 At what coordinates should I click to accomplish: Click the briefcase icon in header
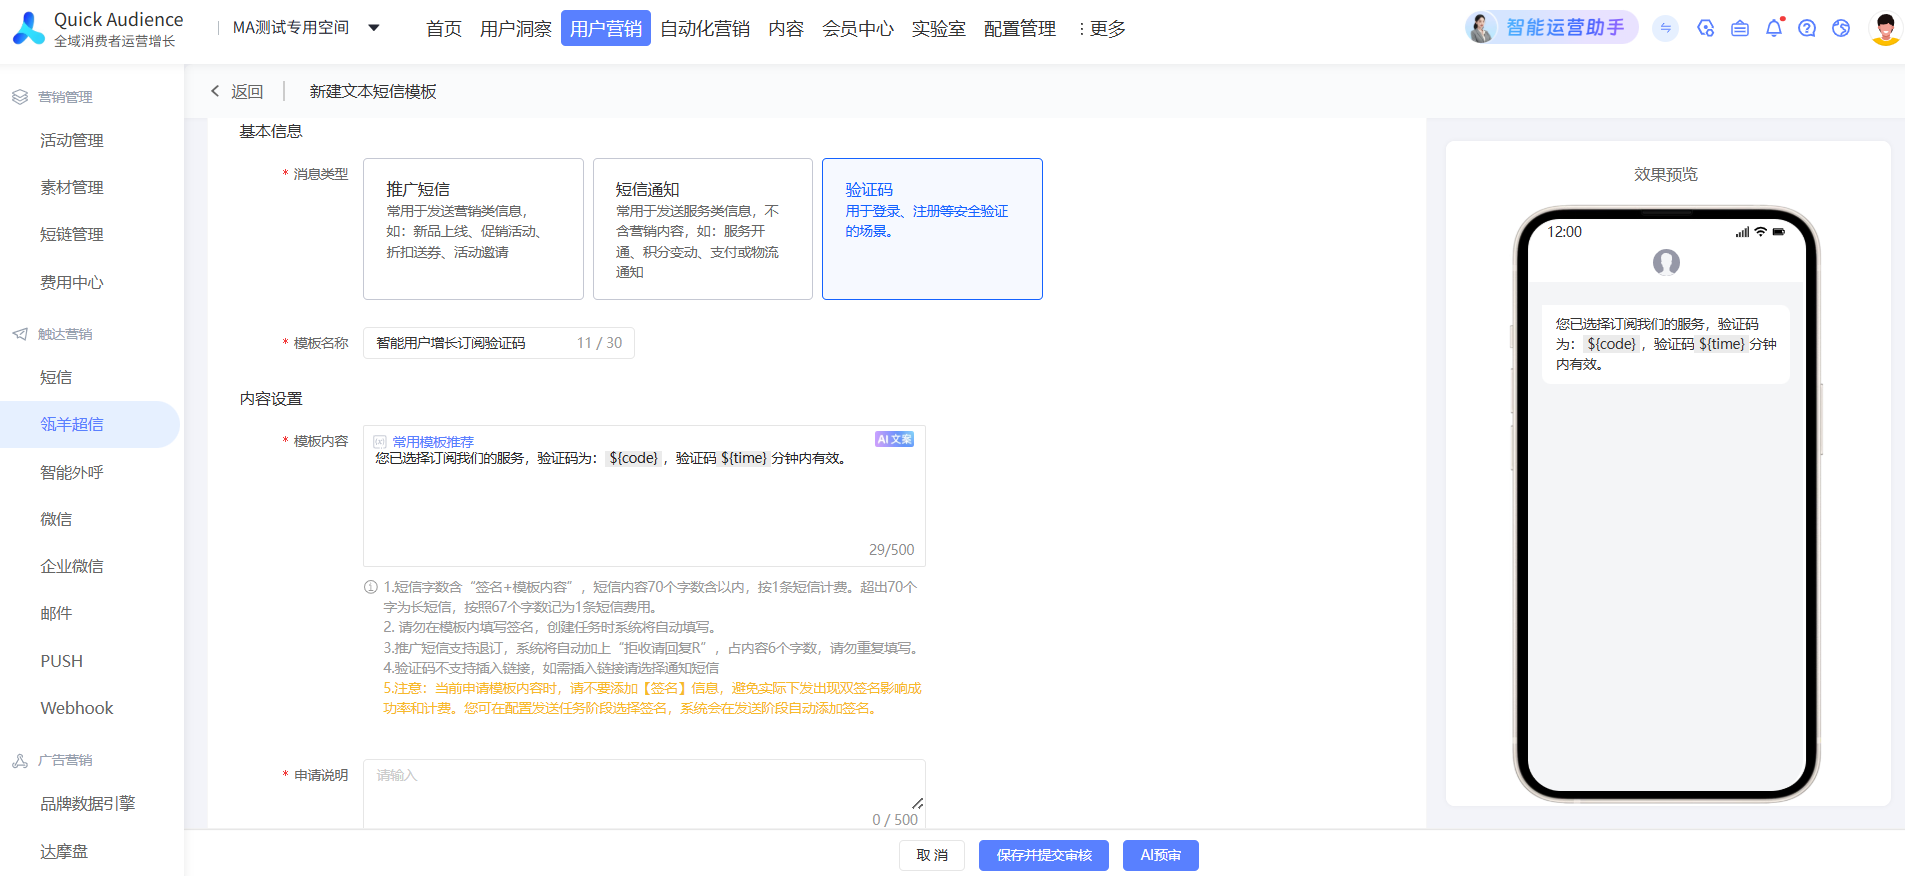(1740, 28)
